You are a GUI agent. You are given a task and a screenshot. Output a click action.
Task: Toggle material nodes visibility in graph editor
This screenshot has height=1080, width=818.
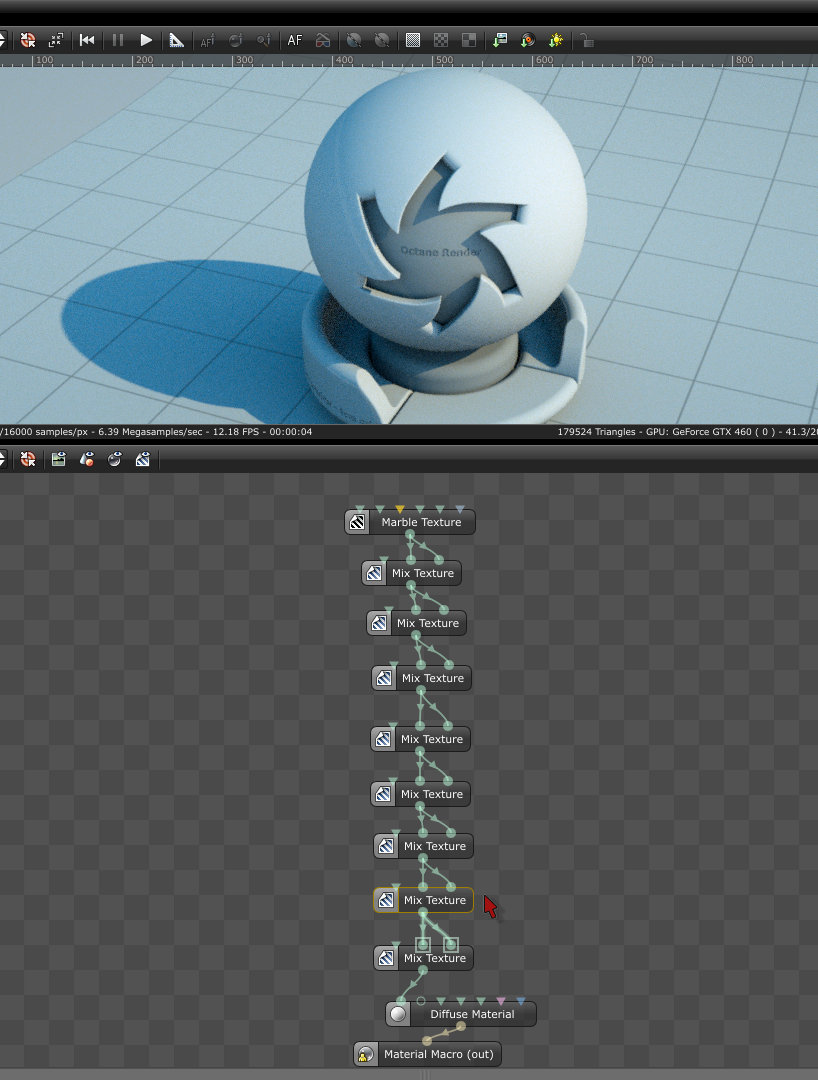click(x=114, y=459)
